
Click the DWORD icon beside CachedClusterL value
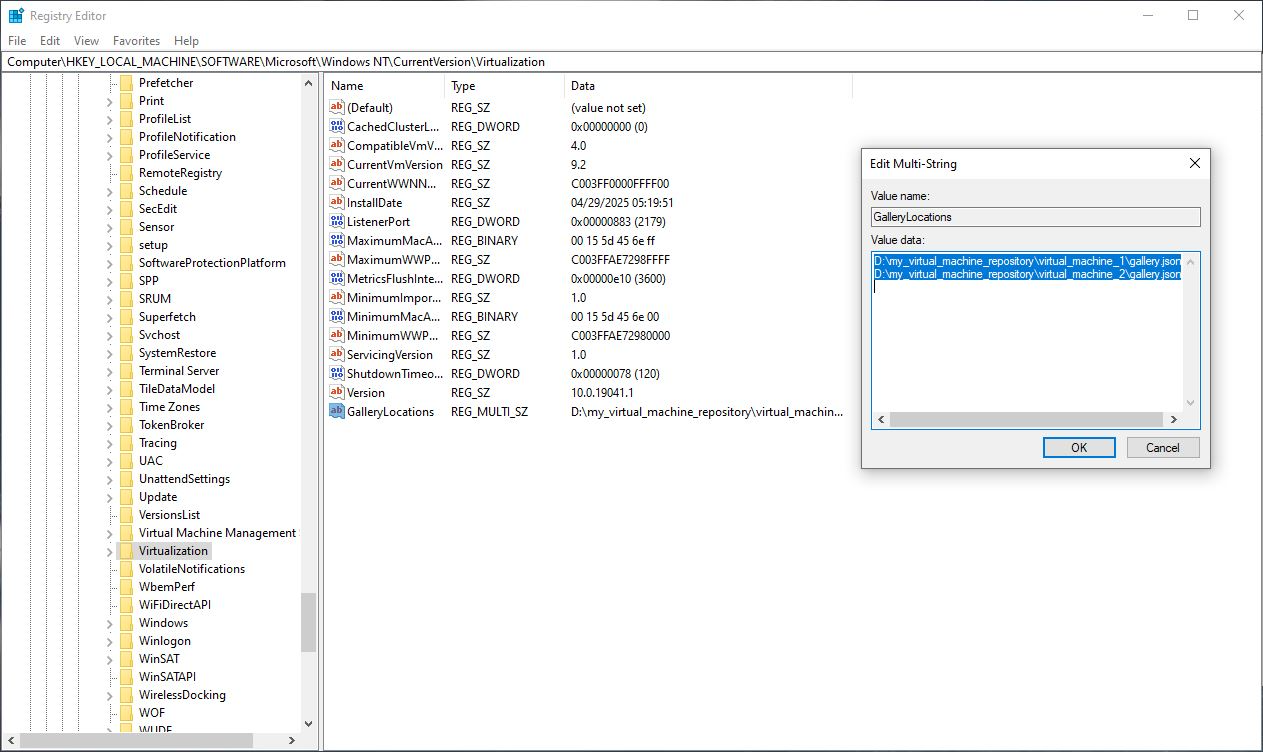click(336, 126)
